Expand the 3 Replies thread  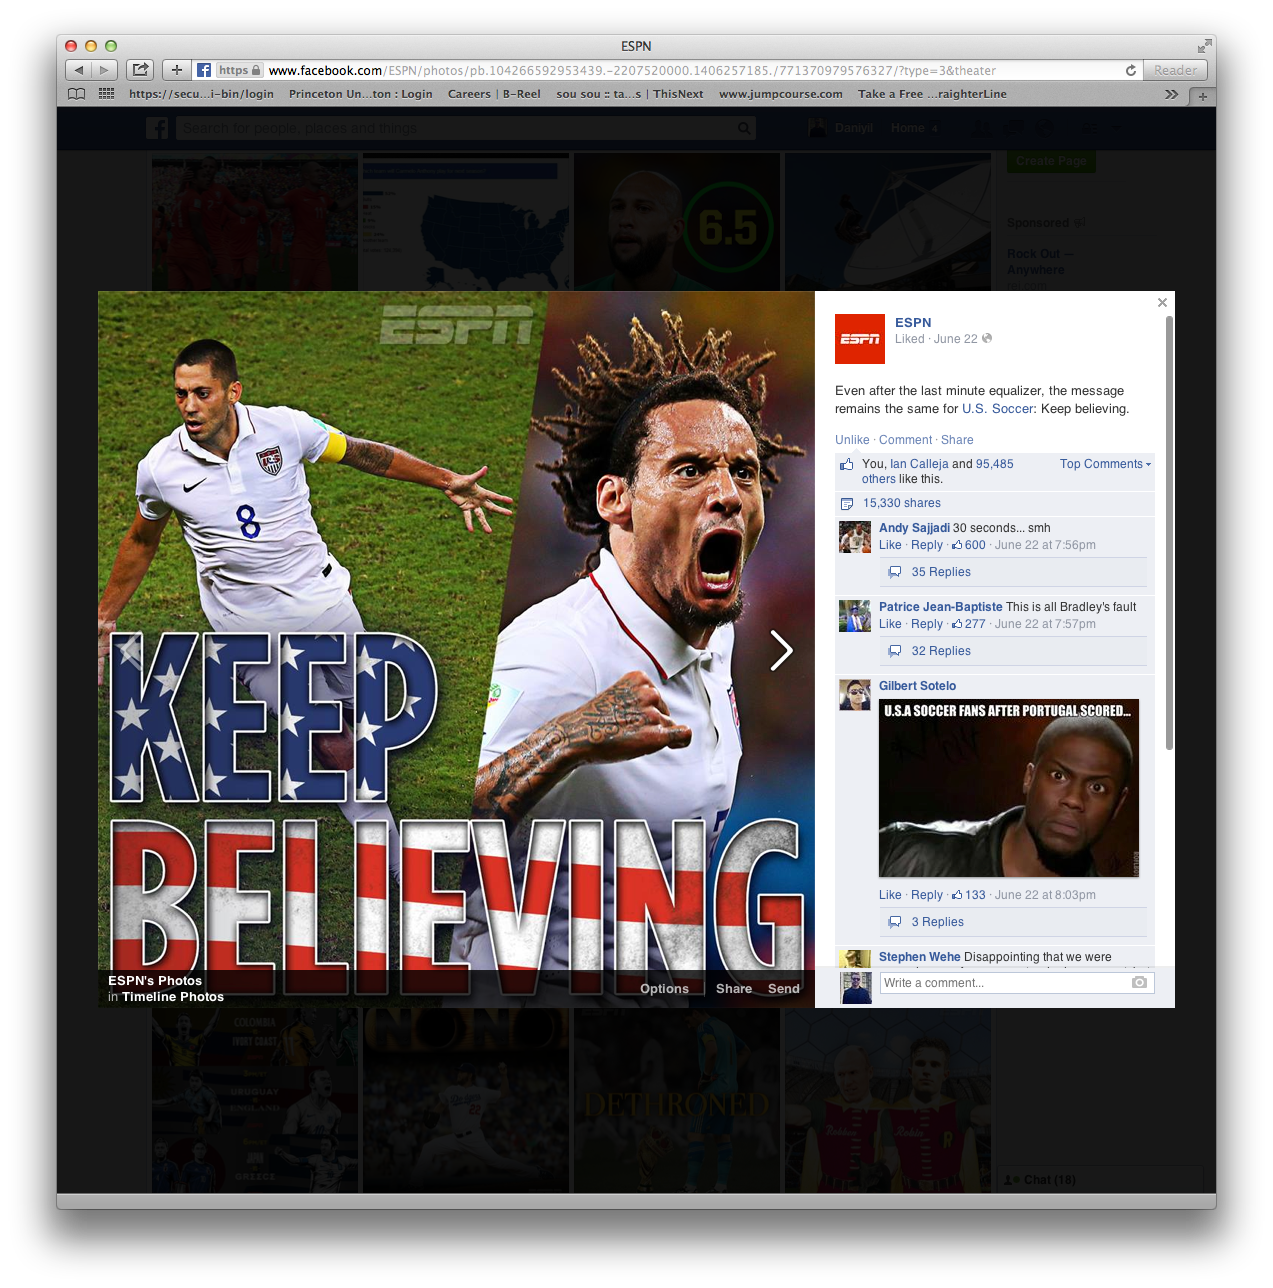click(937, 922)
